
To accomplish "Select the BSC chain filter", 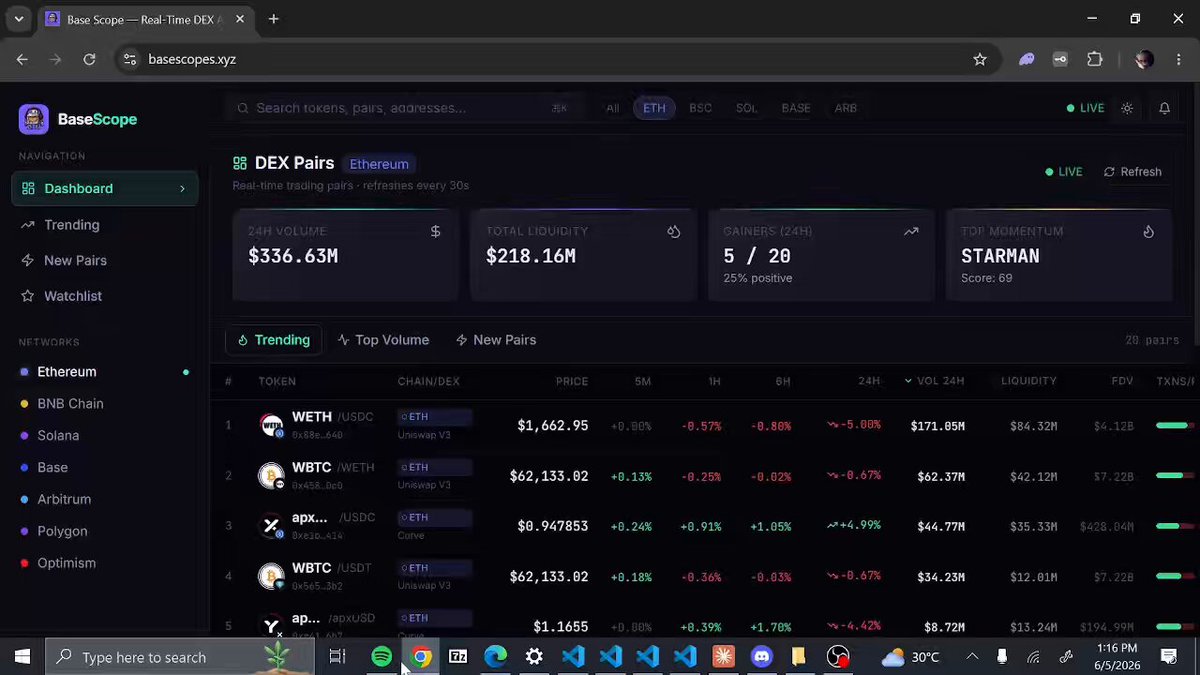I will pos(700,108).
